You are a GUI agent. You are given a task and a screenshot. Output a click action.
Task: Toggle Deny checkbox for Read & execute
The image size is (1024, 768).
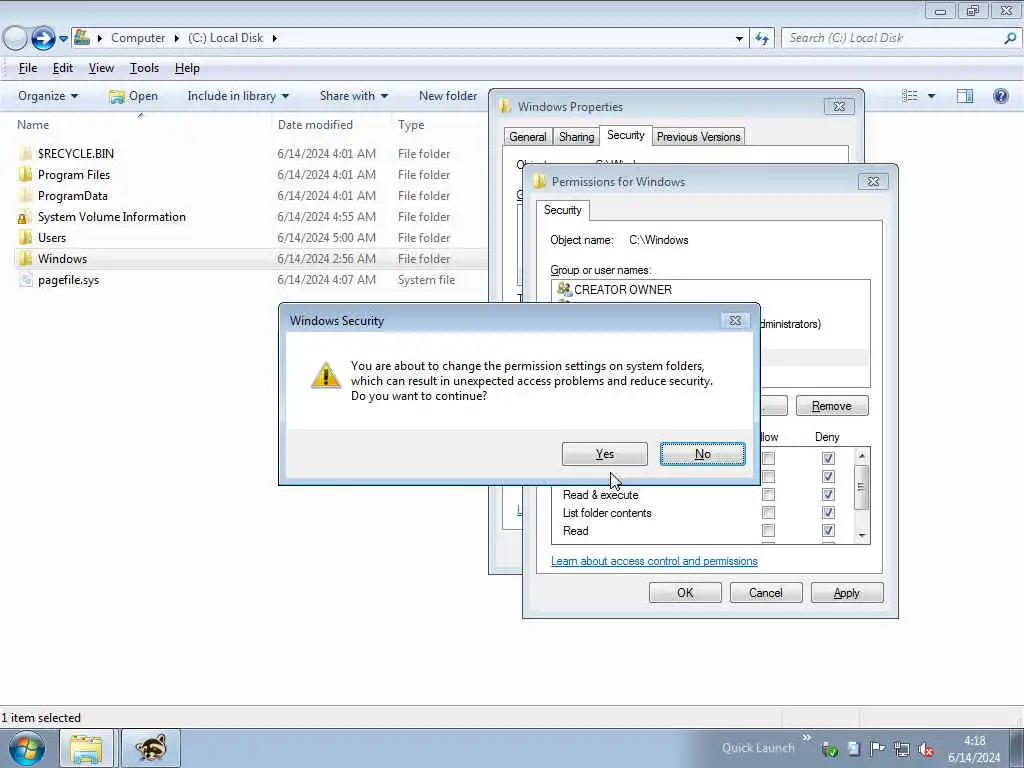[x=828, y=495]
